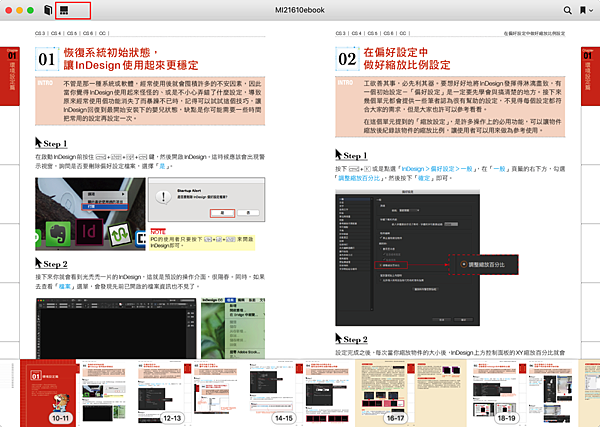Viewport: 600px width, 427px height.
Task: Click the blue text '檔案' in Step 2
Action: click(x=65, y=286)
